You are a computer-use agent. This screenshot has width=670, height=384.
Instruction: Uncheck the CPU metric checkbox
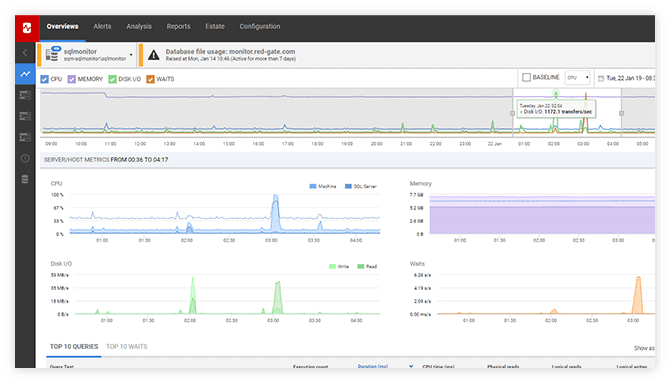coord(44,79)
